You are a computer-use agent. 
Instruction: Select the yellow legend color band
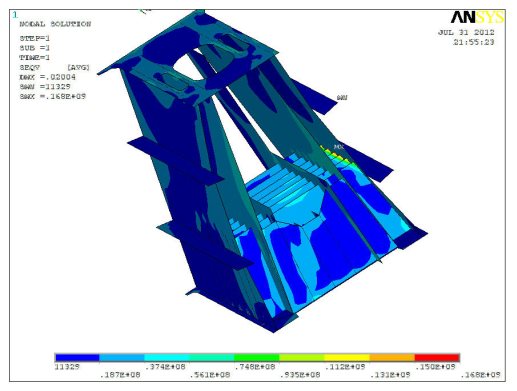click(x=347, y=358)
